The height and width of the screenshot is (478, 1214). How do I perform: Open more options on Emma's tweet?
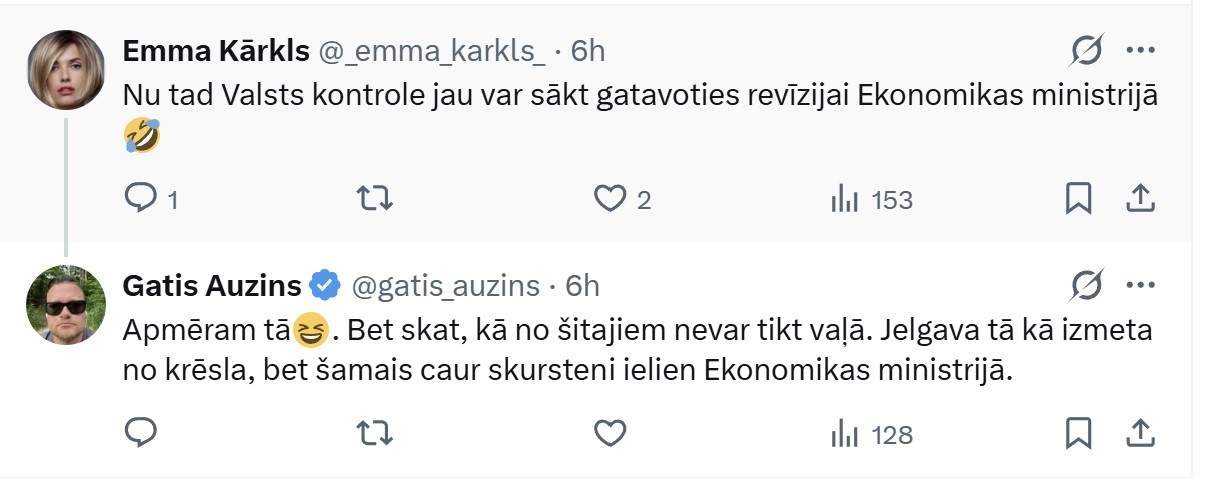[x=1141, y=50]
